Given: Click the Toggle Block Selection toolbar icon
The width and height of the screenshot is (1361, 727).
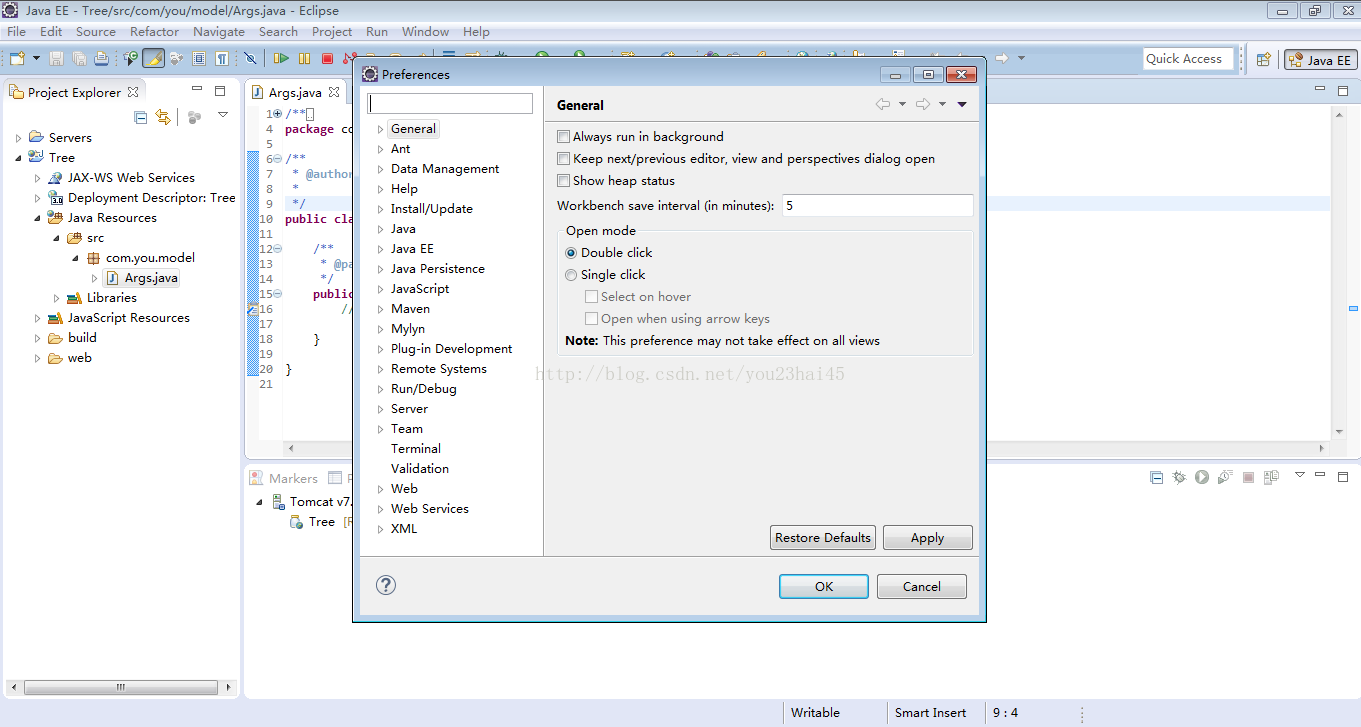Looking at the screenshot, I should (198, 59).
